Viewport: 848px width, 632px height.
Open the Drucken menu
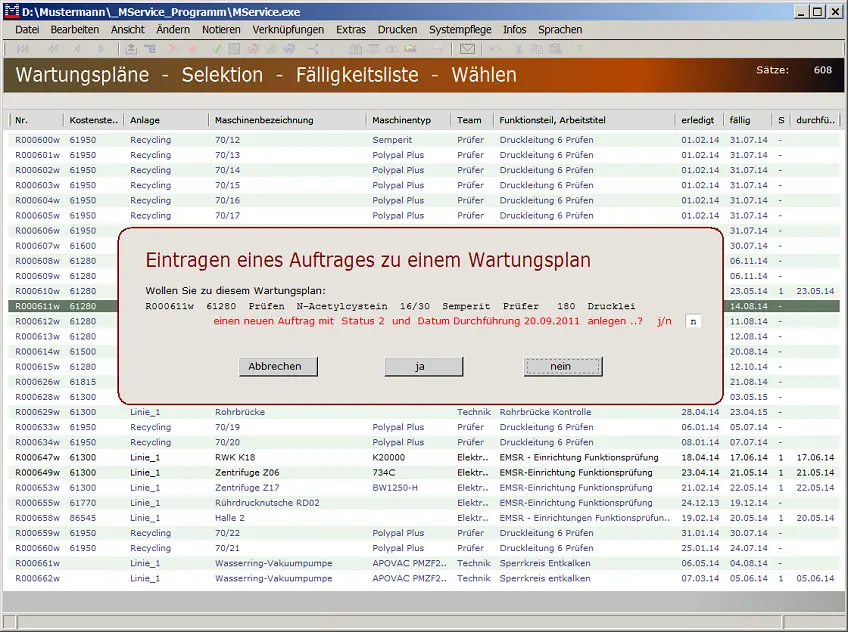(397, 30)
